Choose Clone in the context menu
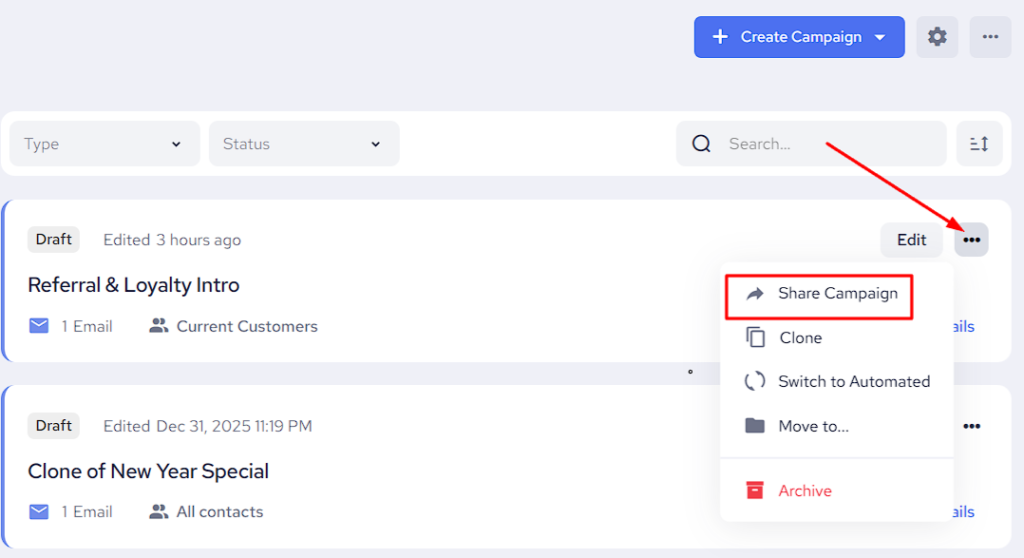Viewport: 1024px width, 558px height. point(800,338)
